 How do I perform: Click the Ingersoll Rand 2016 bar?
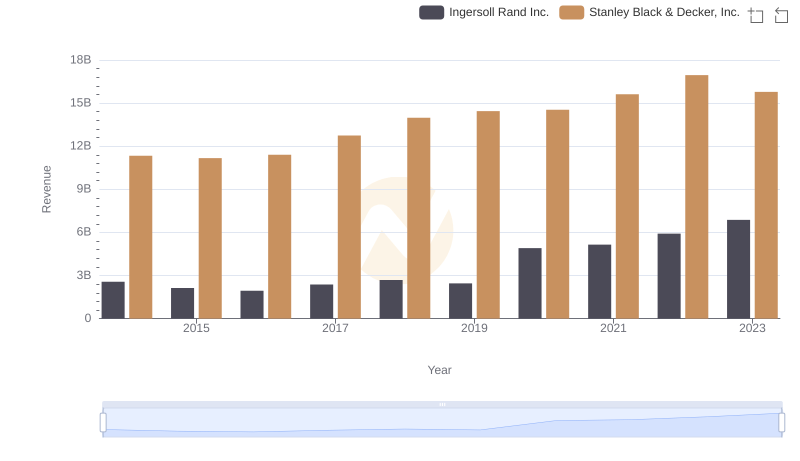tap(252, 304)
